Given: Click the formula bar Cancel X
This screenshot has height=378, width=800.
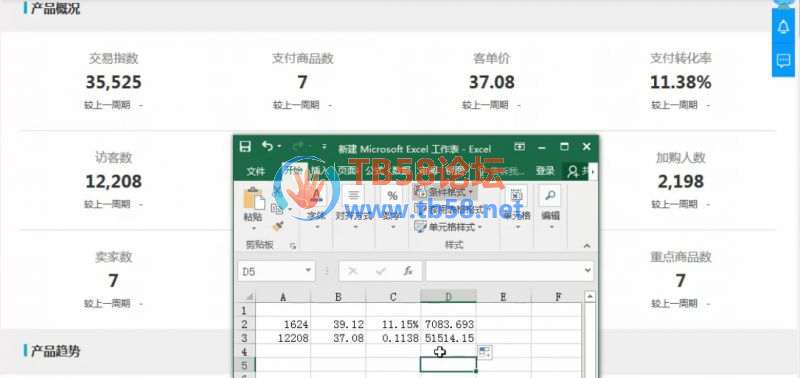Looking at the screenshot, I should tap(352, 271).
